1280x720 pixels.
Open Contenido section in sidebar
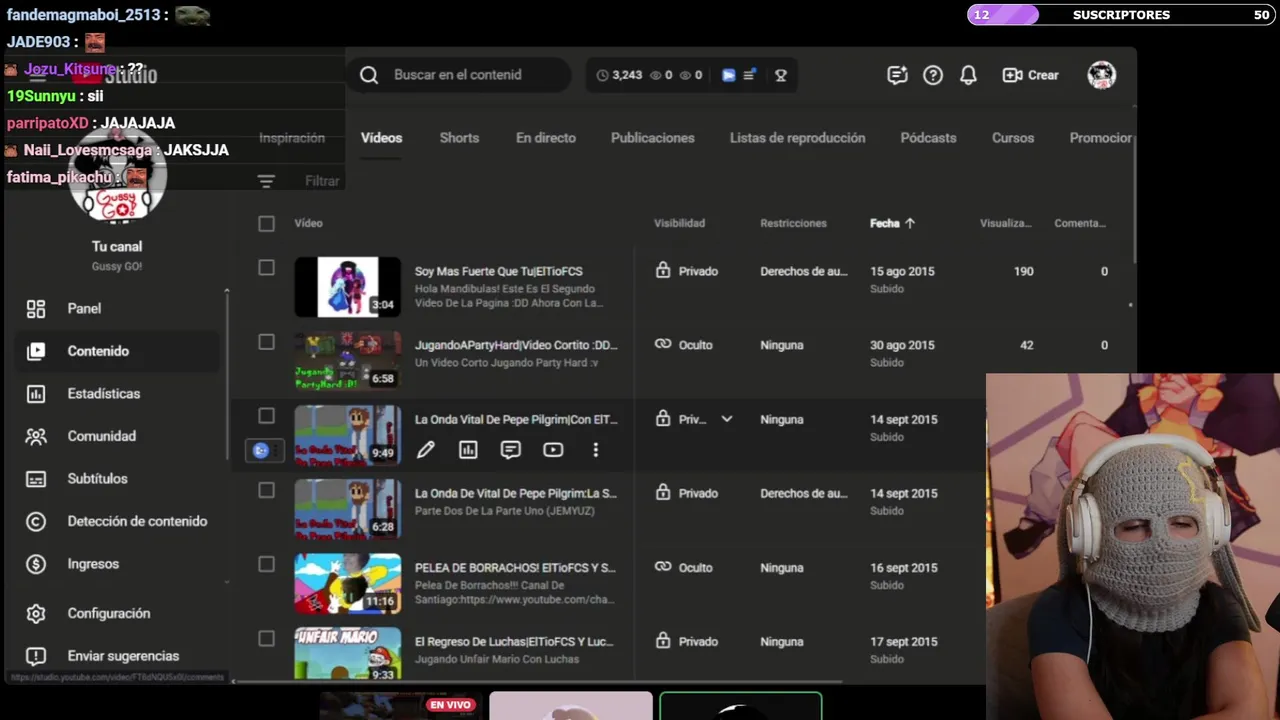coord(119,351)
